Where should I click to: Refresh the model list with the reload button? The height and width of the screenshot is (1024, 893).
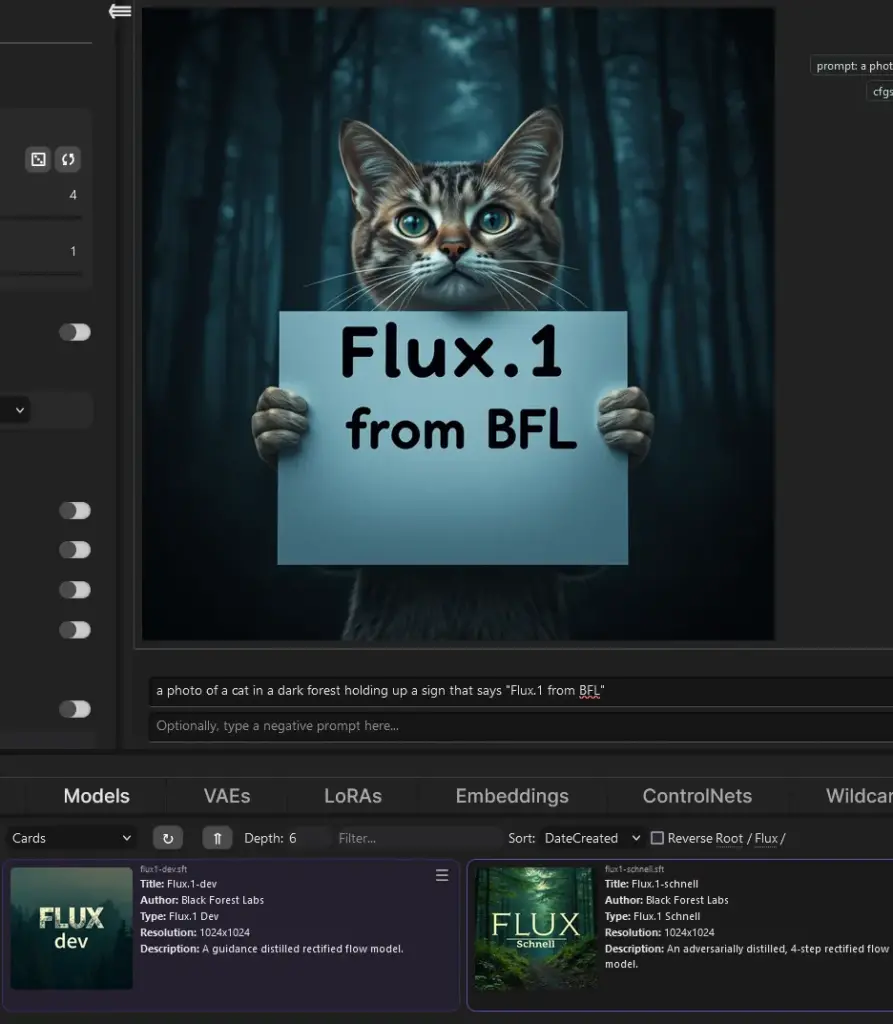(x=168, y=838)
